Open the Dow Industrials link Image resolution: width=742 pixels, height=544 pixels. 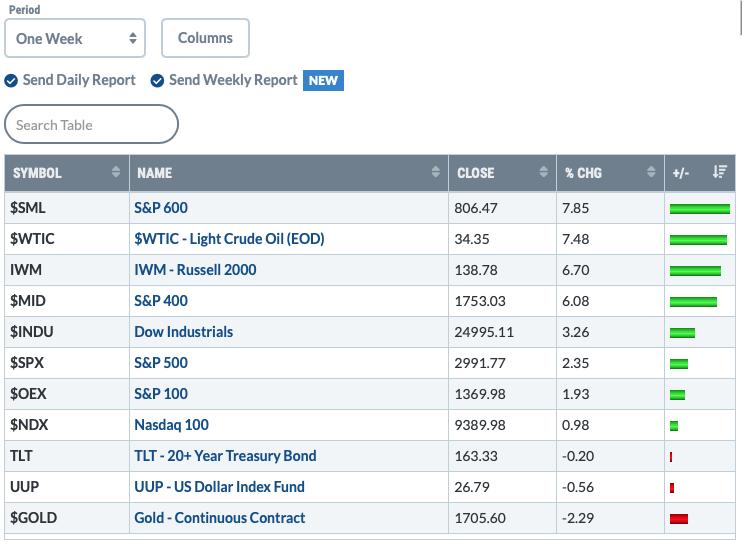[x=184, y=332]
